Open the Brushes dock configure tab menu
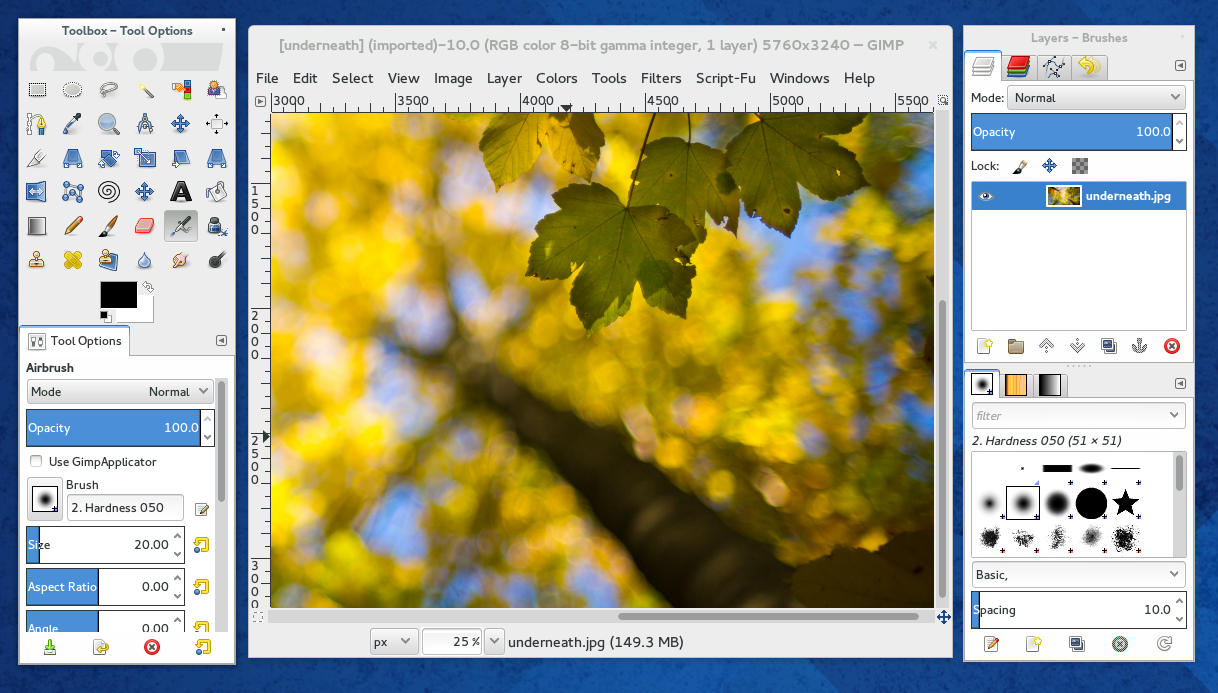Screen dimensions: 1218x693 click(x=1180, y=383)
